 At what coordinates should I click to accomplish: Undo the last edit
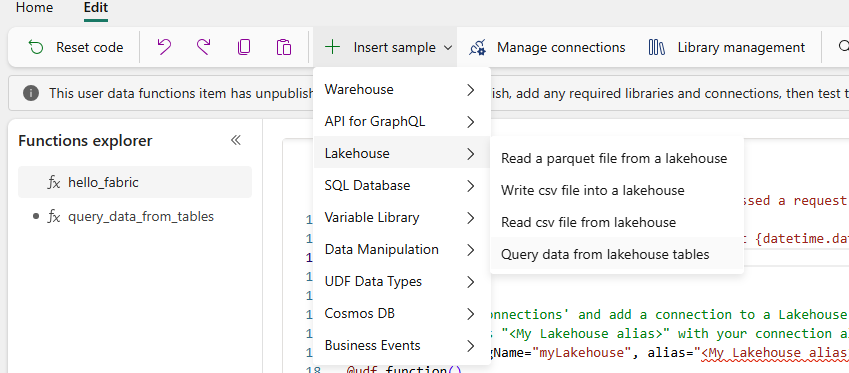tap(164, 47)
